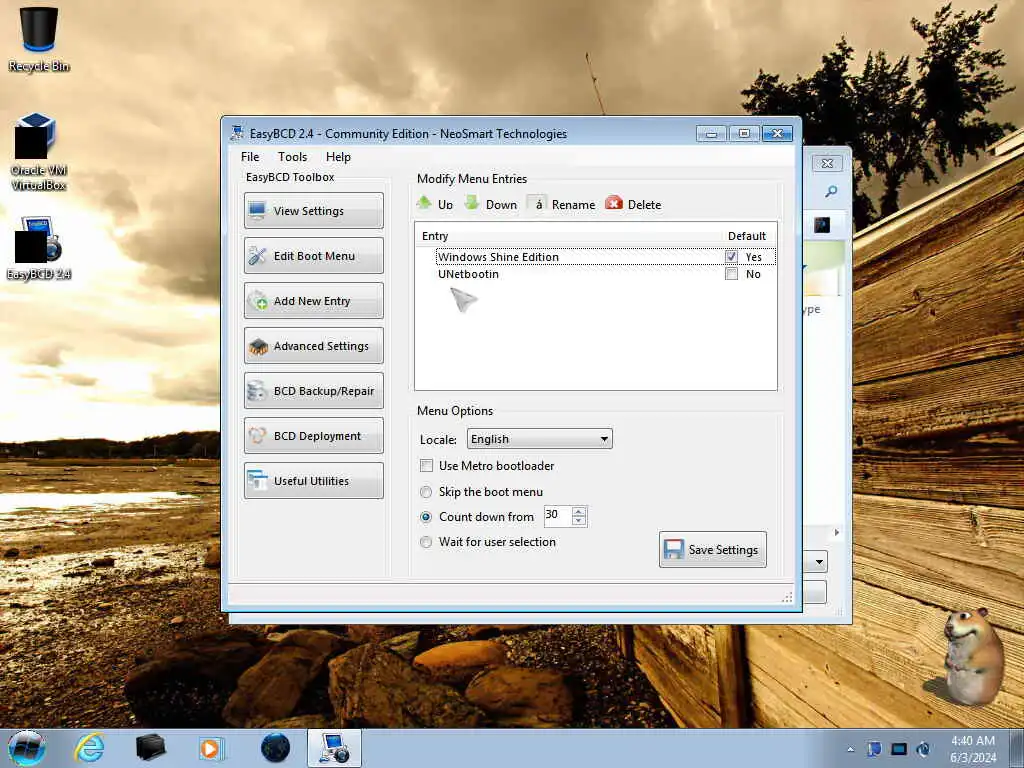Open the Useful Utilities section
The width and height of the screenshot is (1024, 768).
coord(313,481)
